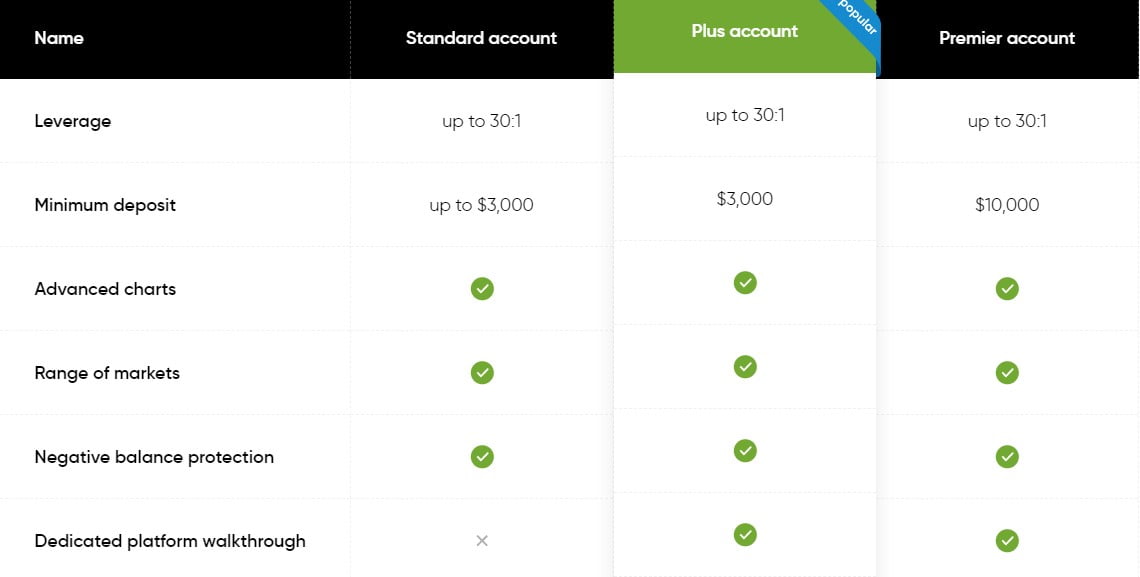Click Advanced charts checkmark under Plus account
1140x577 pixels.
point(744,283)
